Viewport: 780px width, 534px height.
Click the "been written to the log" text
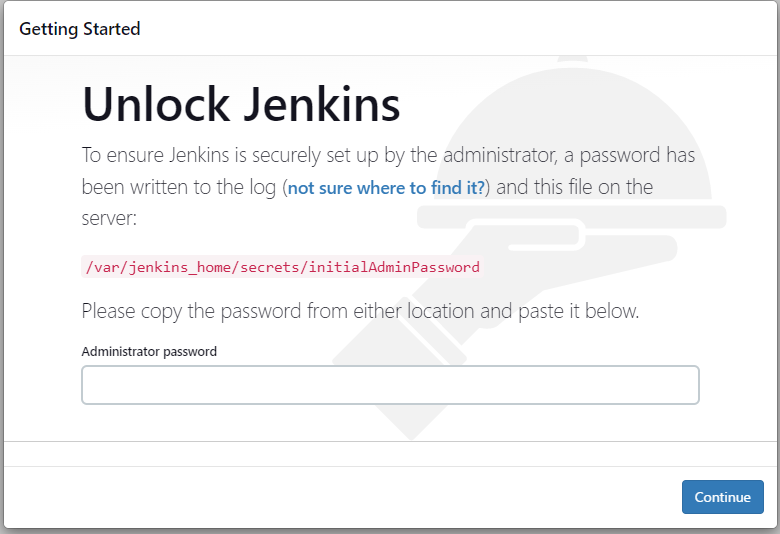click(x=179, y=188)
